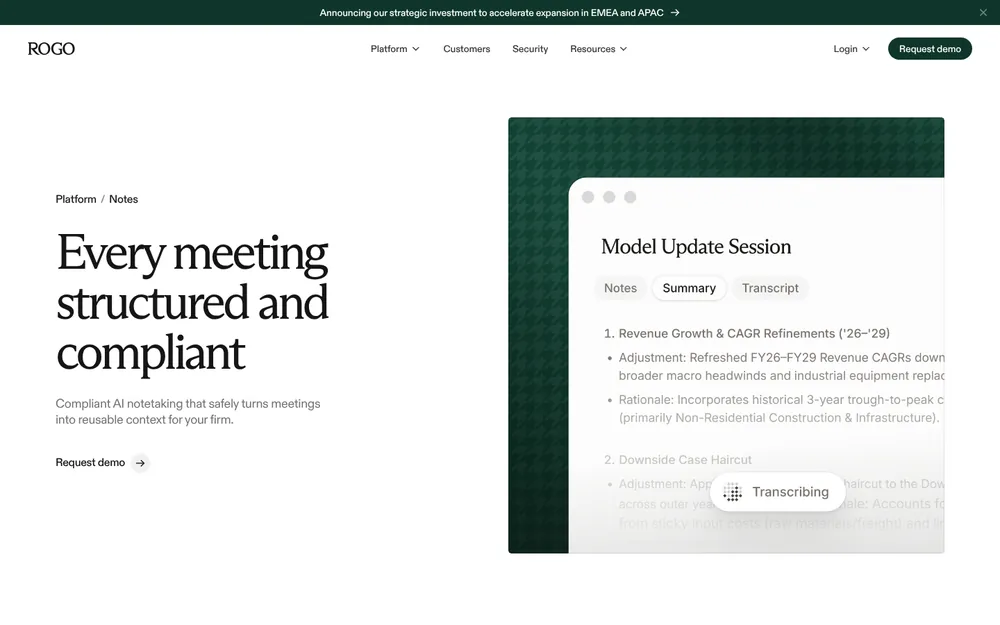
Task: Click the Request demo text link in hero
Action: pos(90,462)
